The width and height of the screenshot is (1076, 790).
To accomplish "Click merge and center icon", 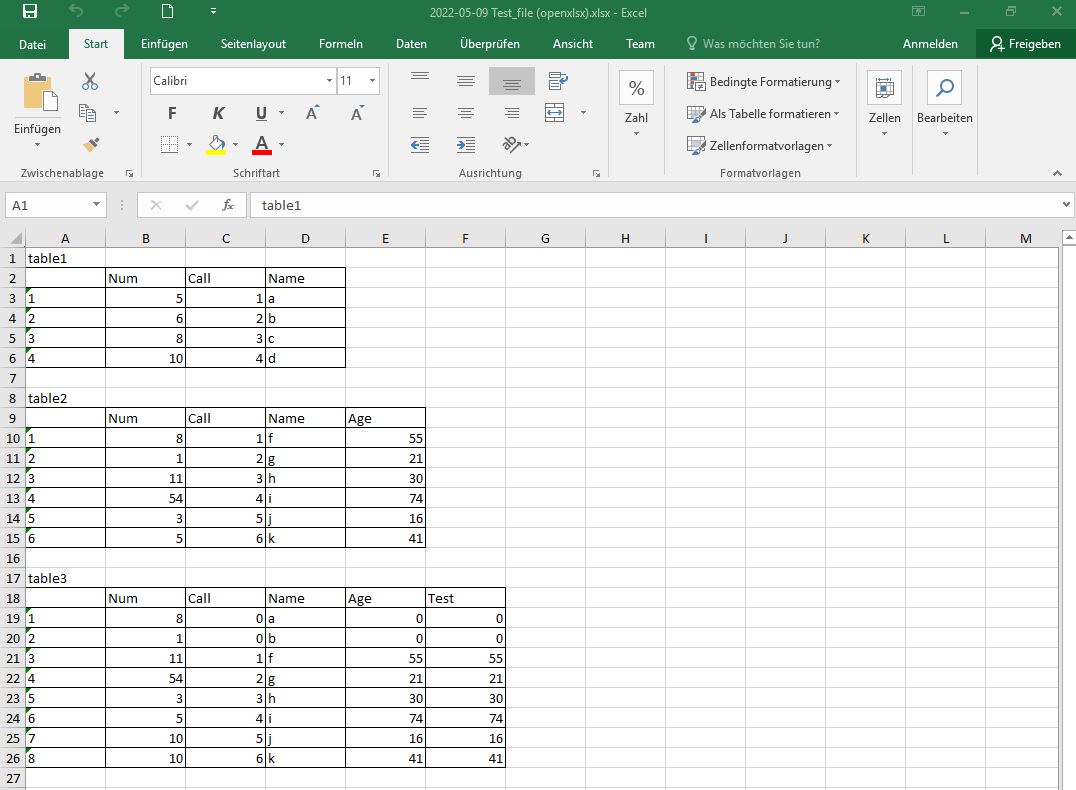I will [554, 113].
